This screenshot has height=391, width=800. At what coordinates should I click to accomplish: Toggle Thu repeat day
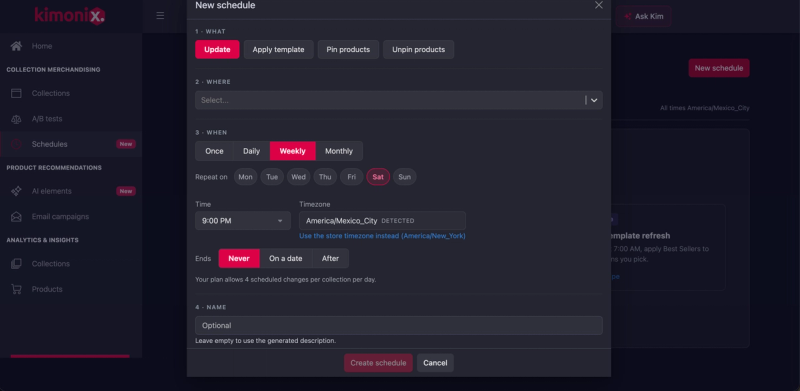[x=325, y=177]
